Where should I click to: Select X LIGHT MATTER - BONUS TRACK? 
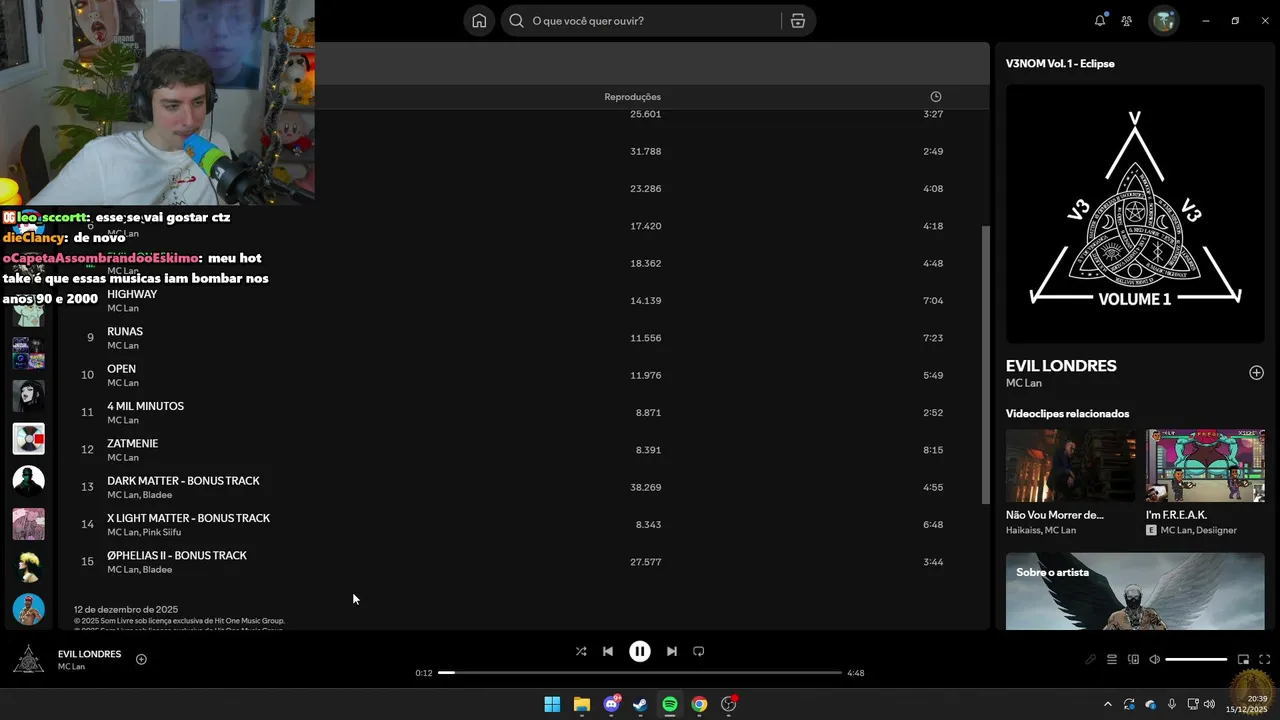pos(520,524)
